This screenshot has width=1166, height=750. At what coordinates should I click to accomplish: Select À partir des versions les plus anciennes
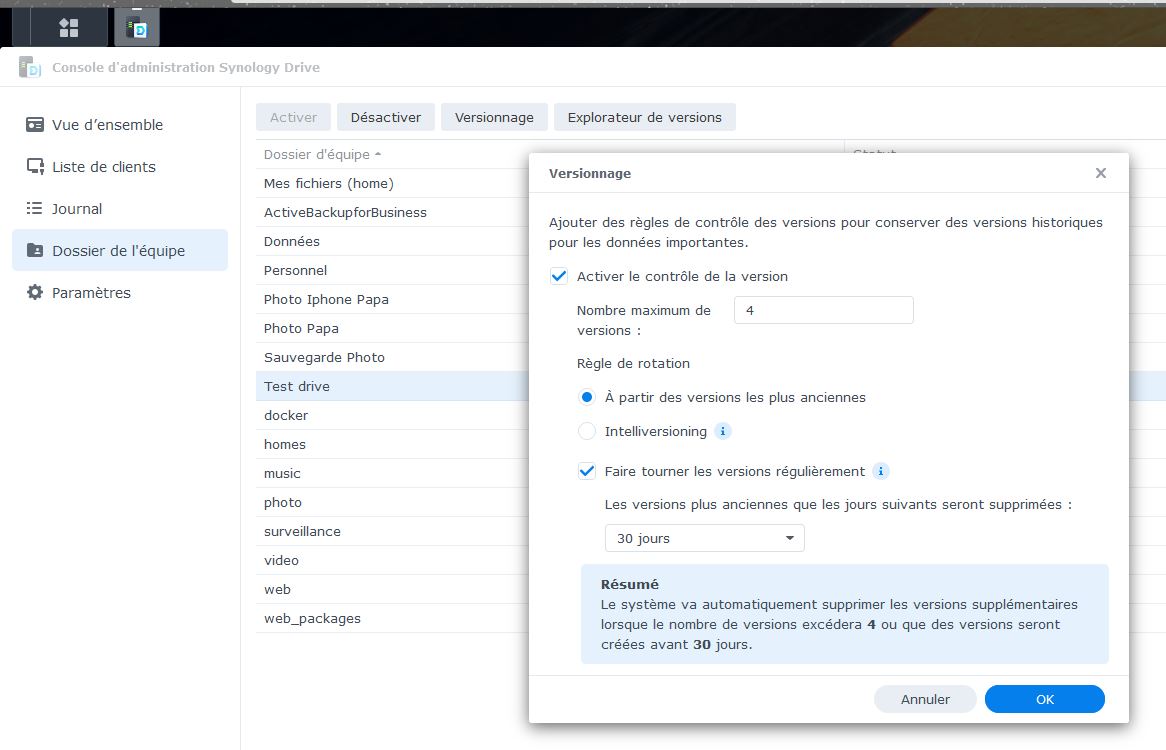click(x=587, y=398)
